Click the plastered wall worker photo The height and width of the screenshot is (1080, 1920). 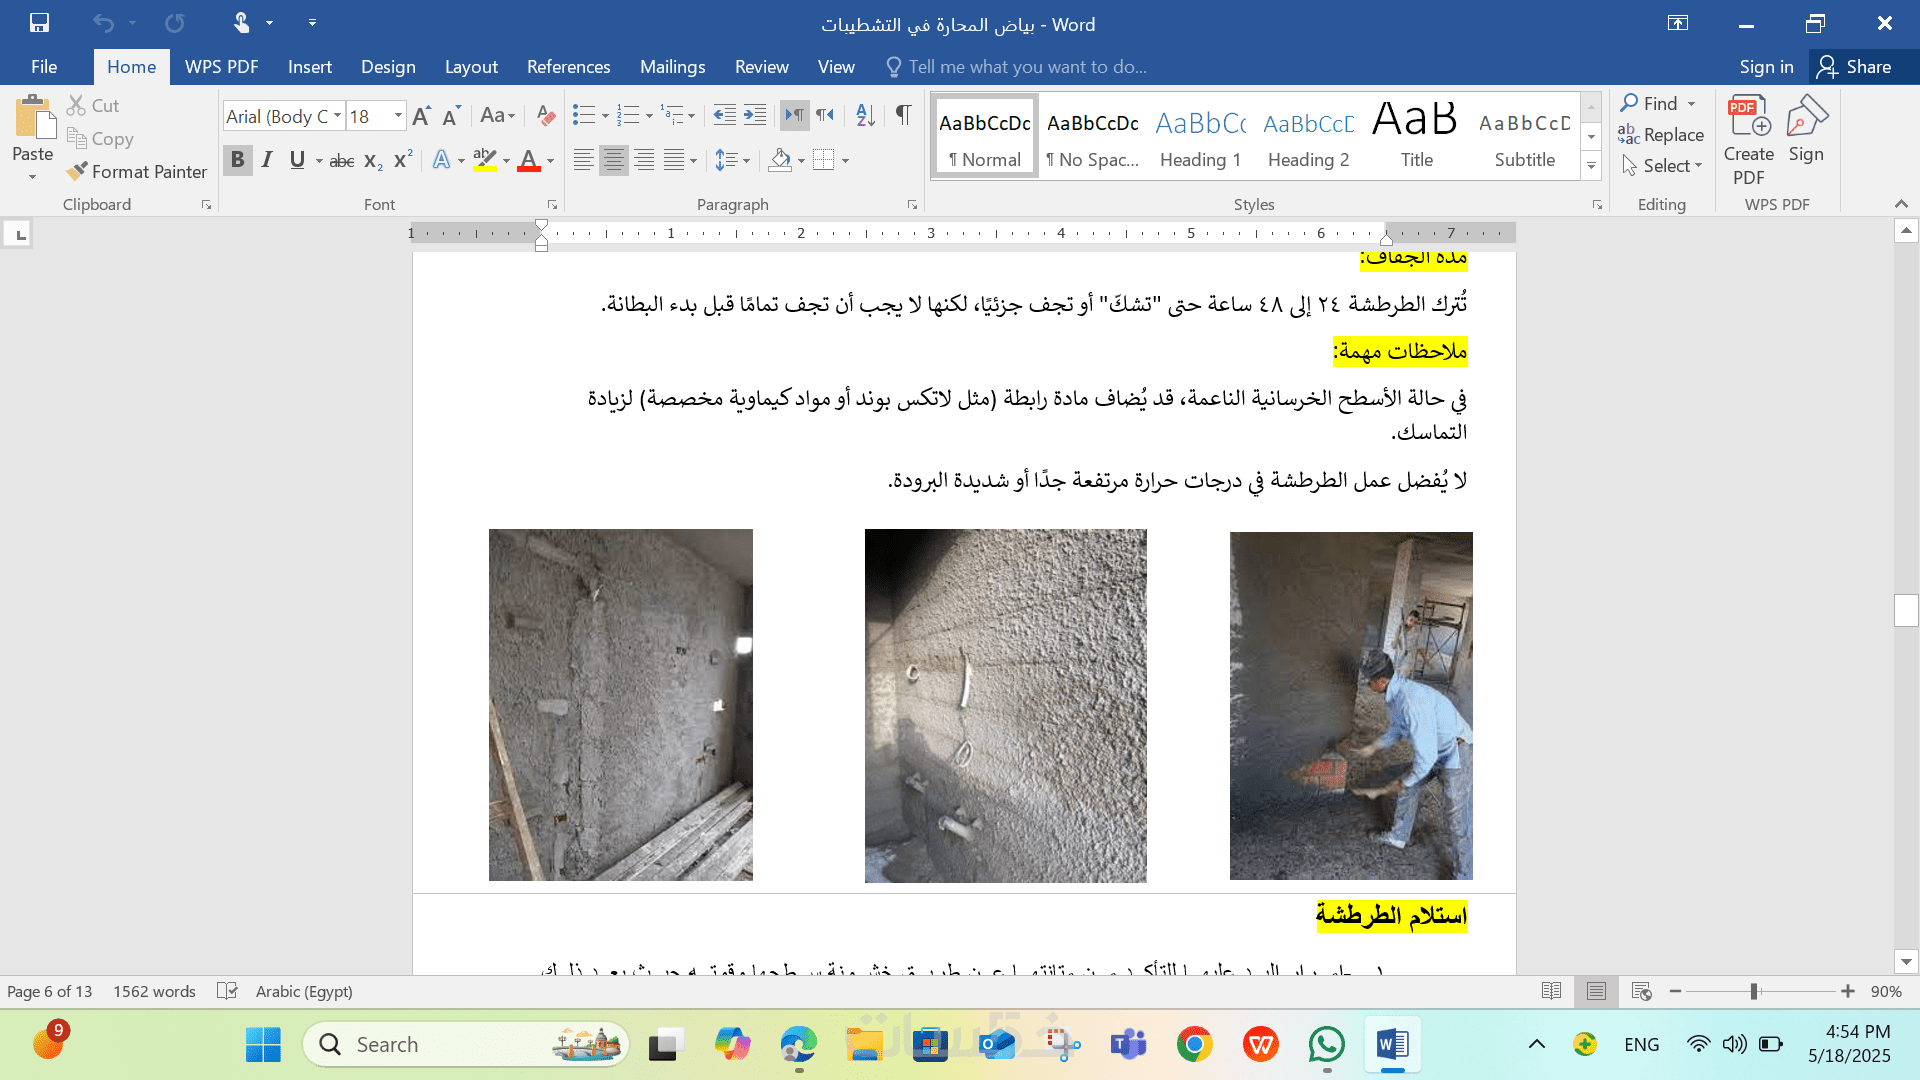click(1351, 706)
